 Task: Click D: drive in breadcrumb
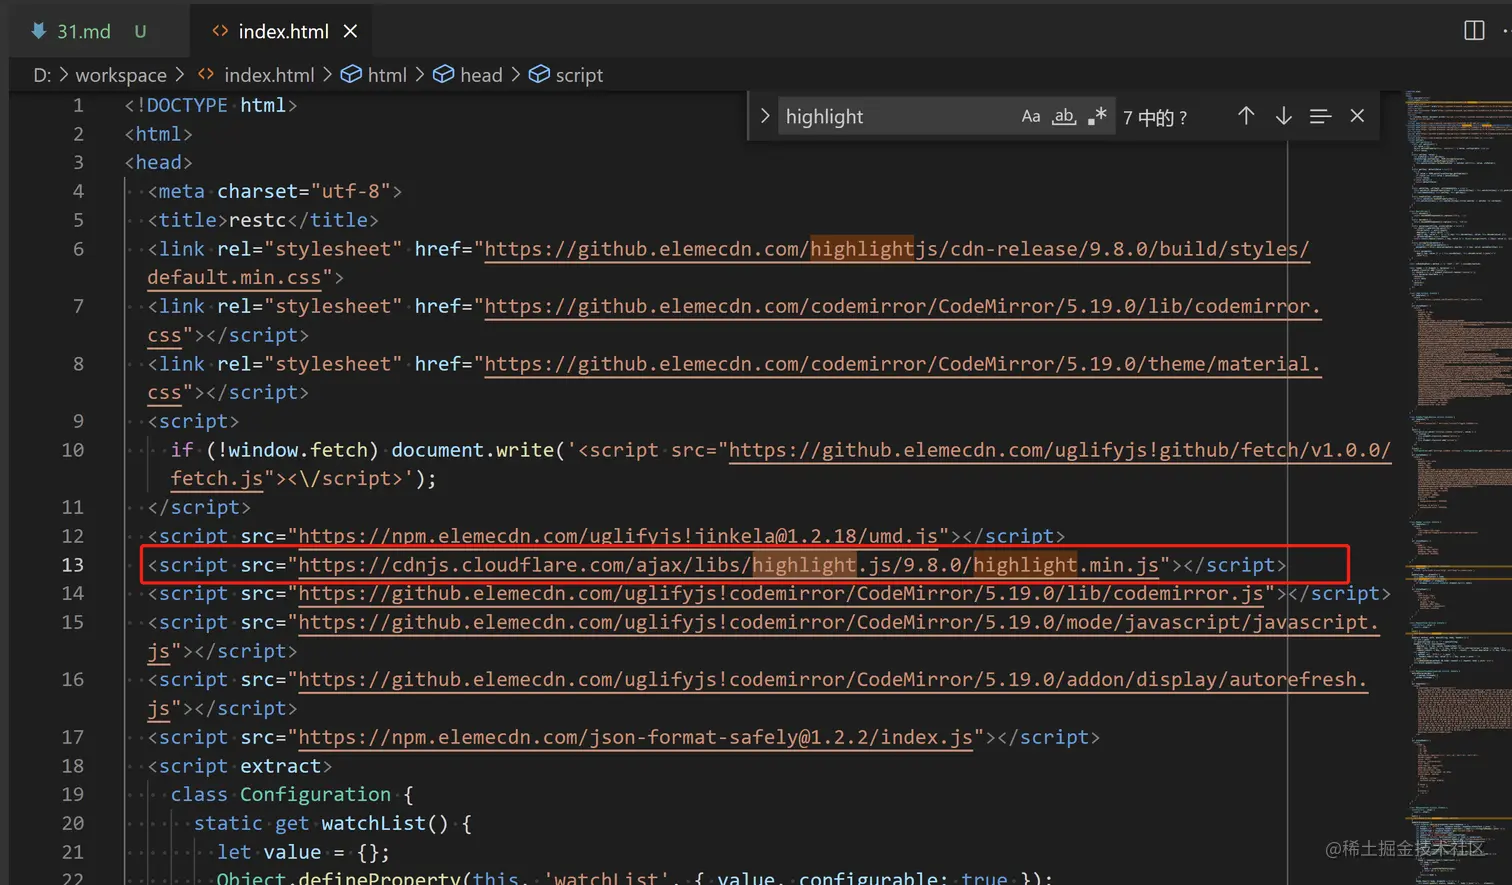(x=42, y=75)
